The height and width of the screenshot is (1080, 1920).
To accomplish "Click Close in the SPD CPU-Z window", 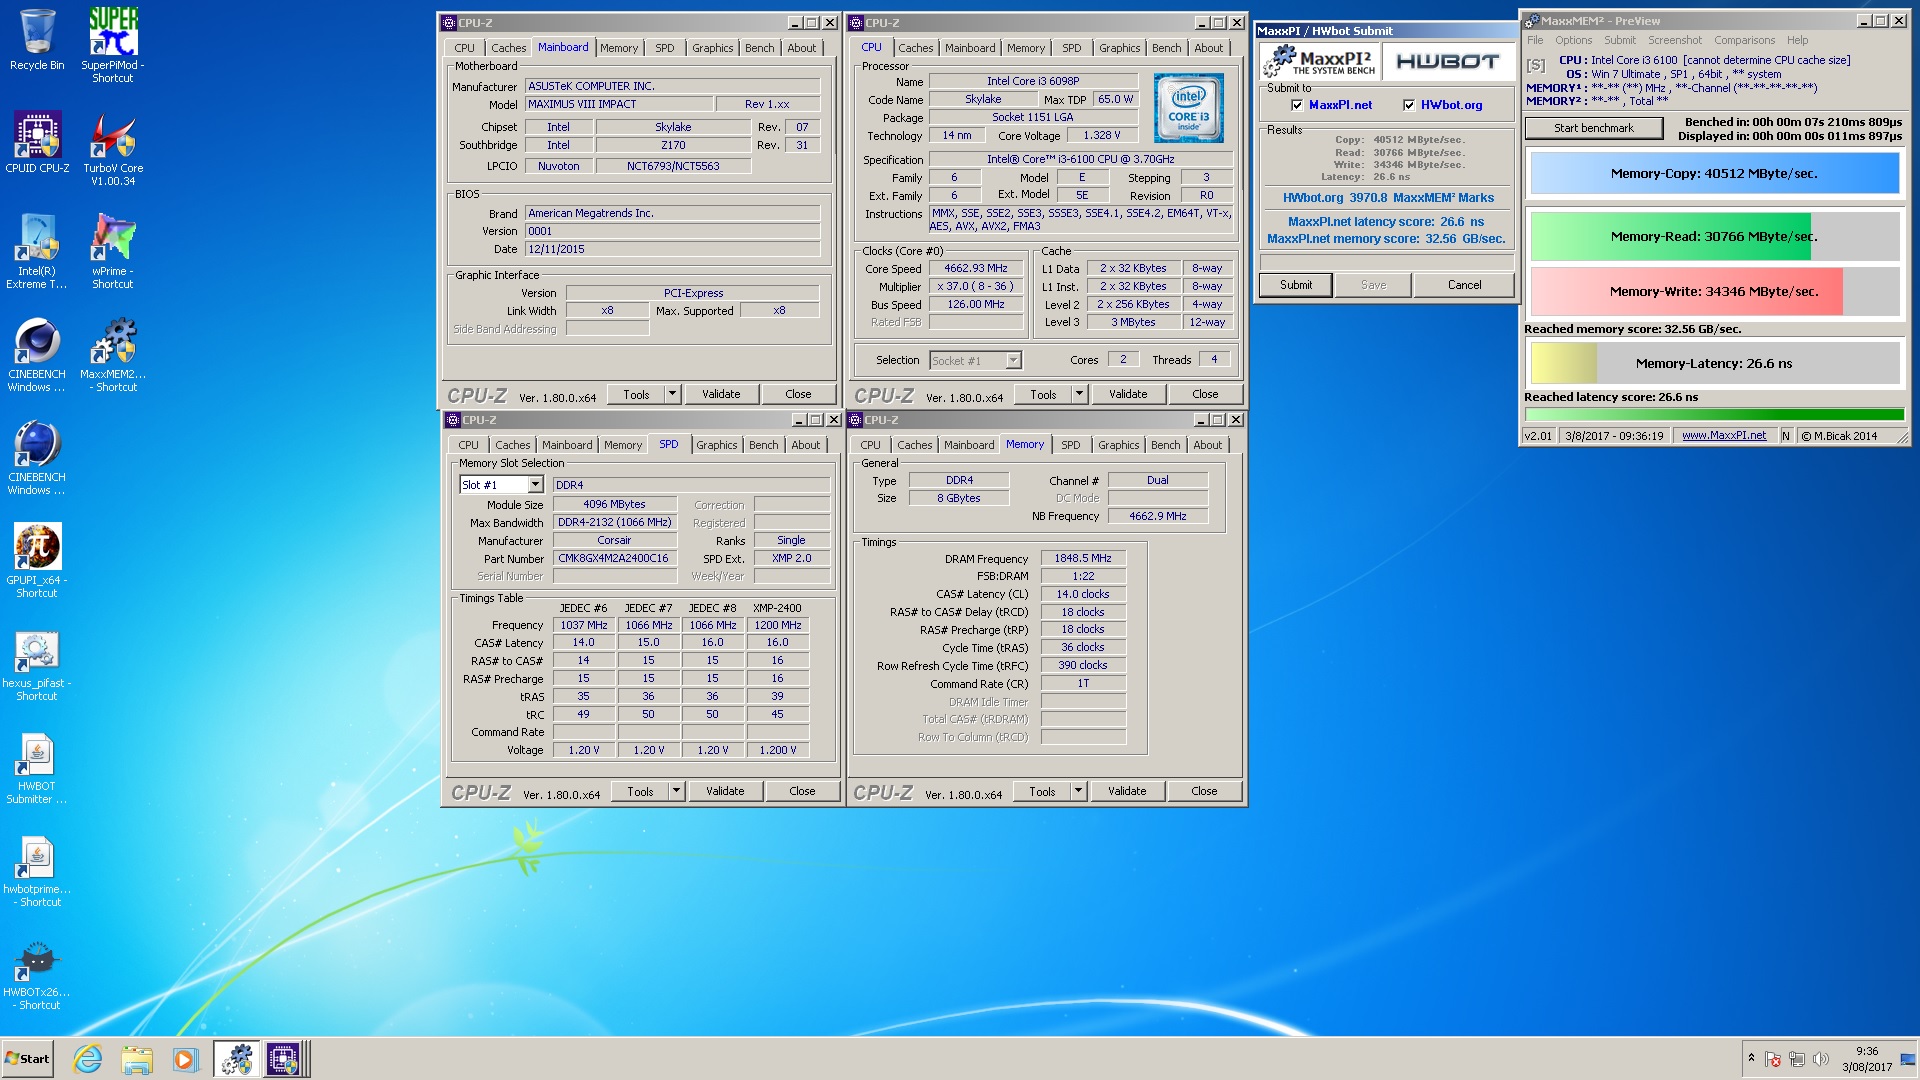I will tap(802, 791).
